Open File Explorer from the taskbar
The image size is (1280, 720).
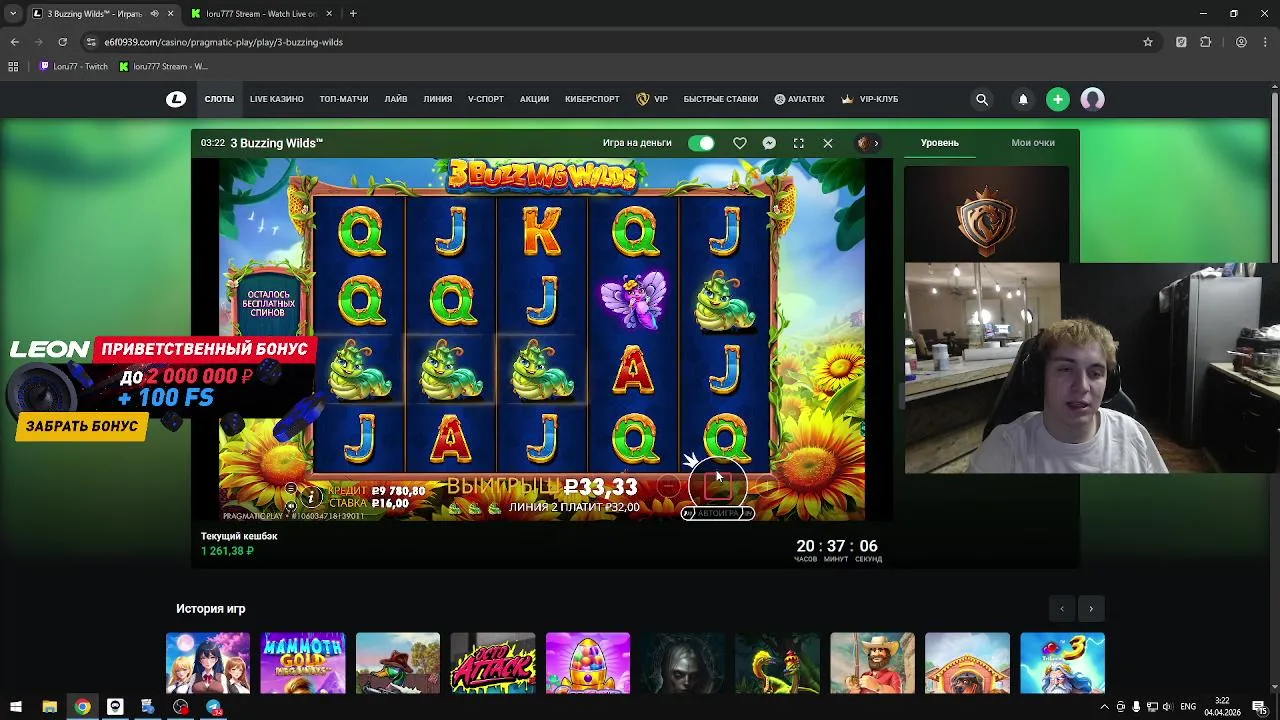click(x=49, y=707)
